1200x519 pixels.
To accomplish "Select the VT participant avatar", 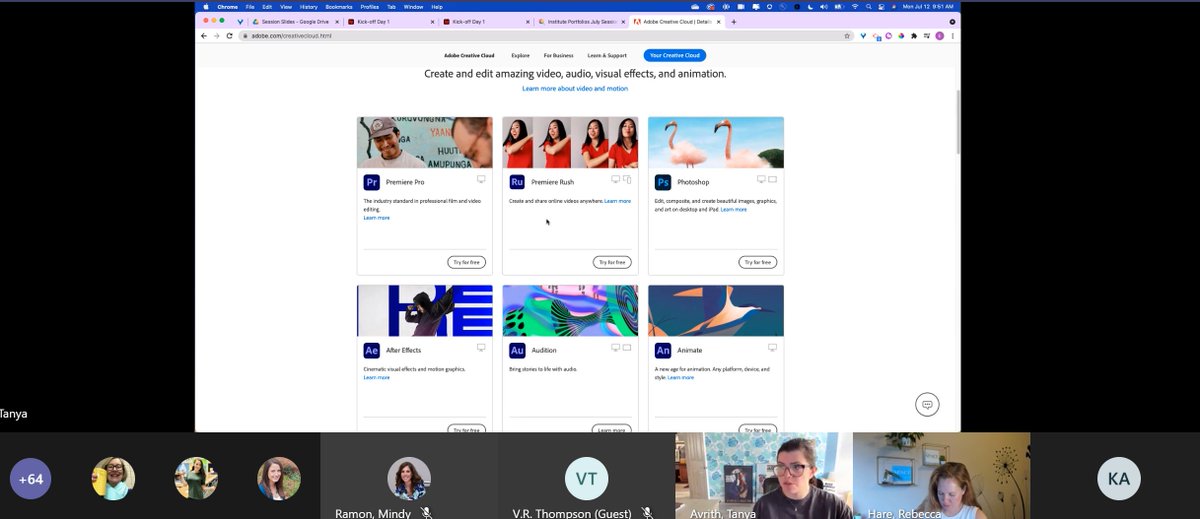I will coord(586,479).
